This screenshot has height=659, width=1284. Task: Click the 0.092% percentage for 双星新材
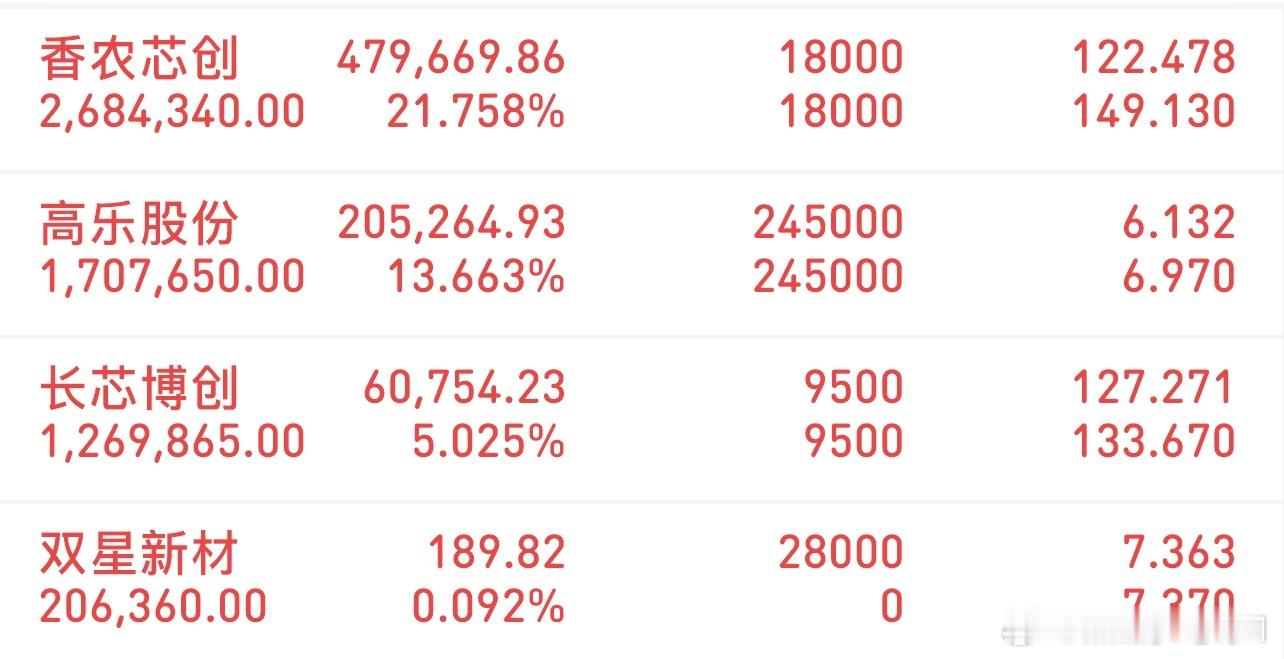(x=479, y=605)
